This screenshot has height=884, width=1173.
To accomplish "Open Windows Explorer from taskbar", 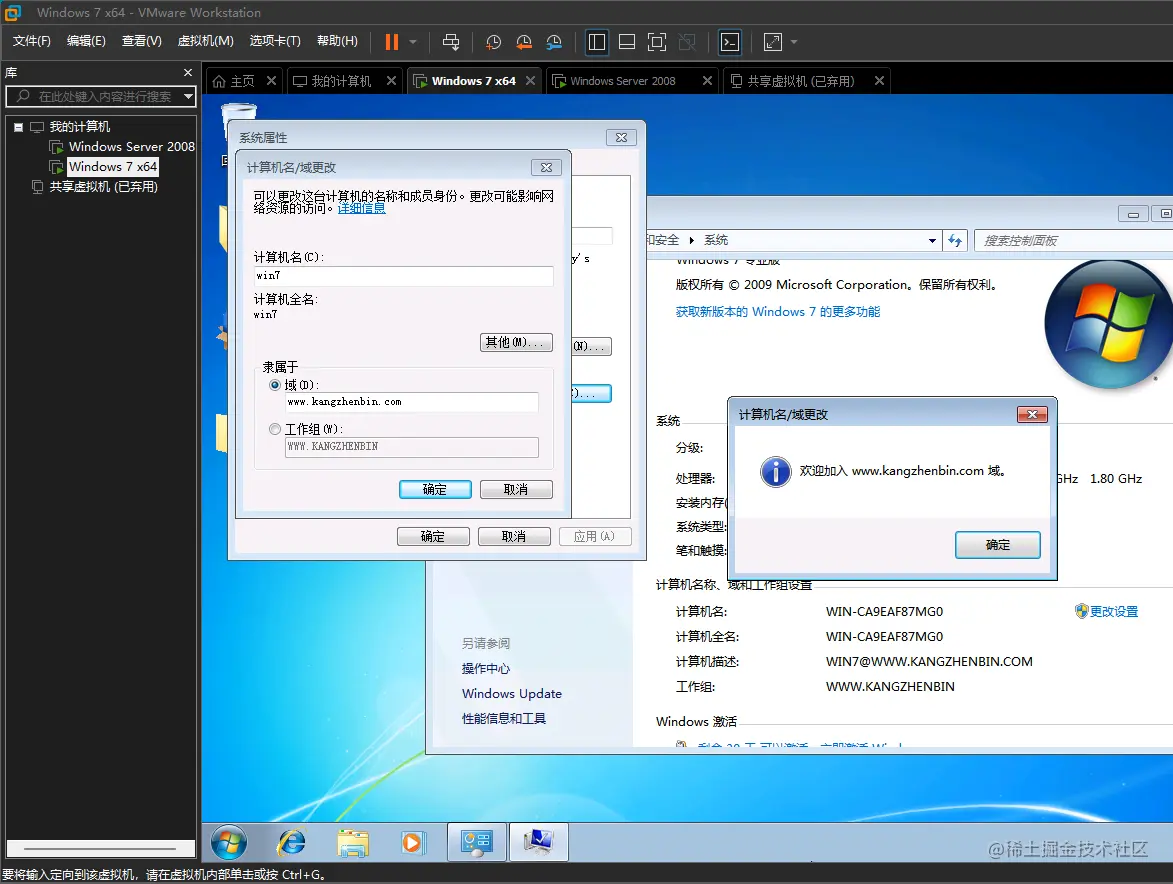I will tap(352, 843).
